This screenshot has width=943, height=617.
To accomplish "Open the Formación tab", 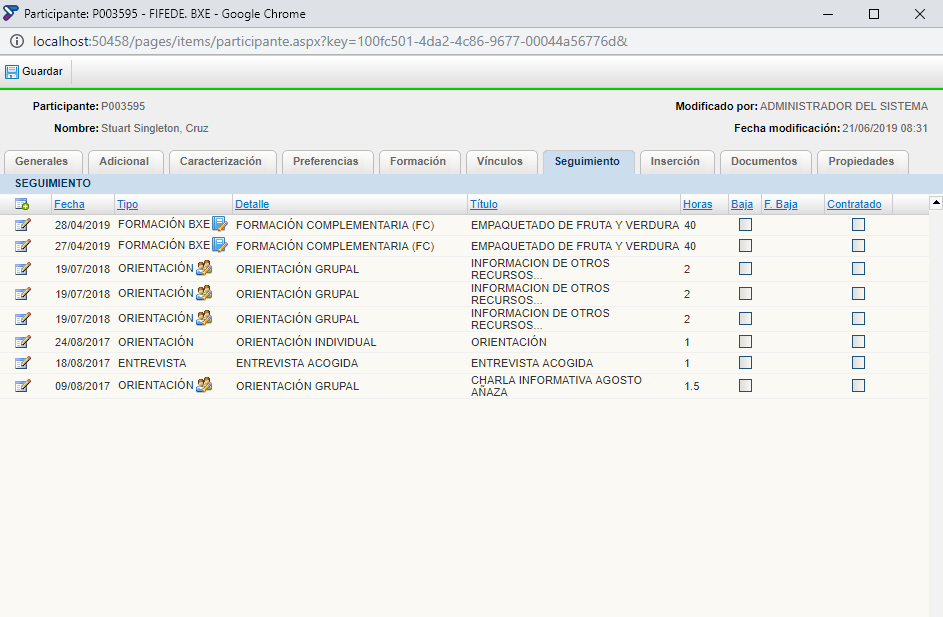I will (x=419, y=162).
